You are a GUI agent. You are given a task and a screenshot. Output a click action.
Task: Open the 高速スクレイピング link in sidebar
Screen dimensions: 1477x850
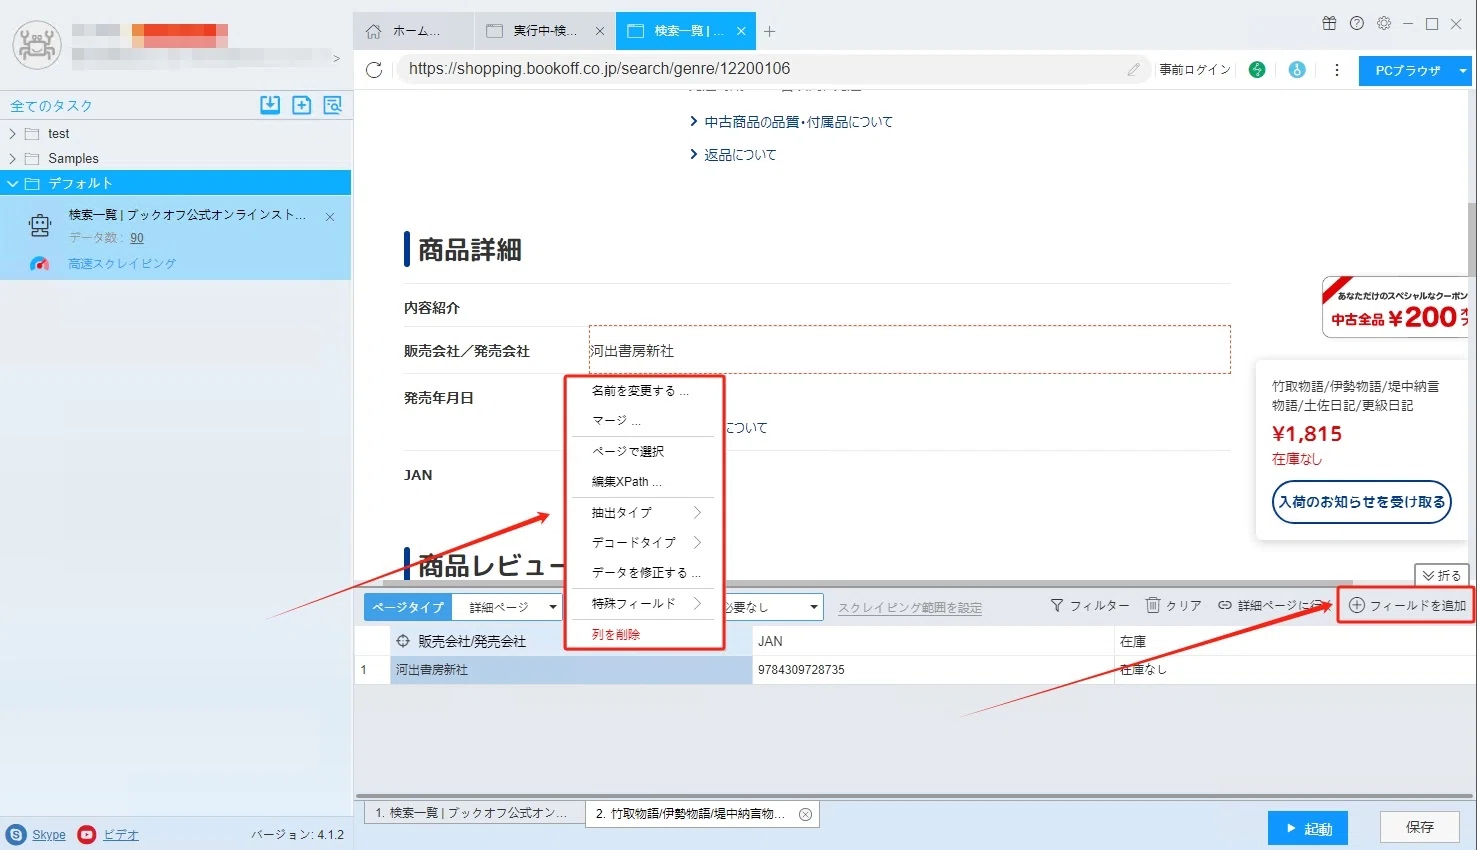[x=122, y=264]
